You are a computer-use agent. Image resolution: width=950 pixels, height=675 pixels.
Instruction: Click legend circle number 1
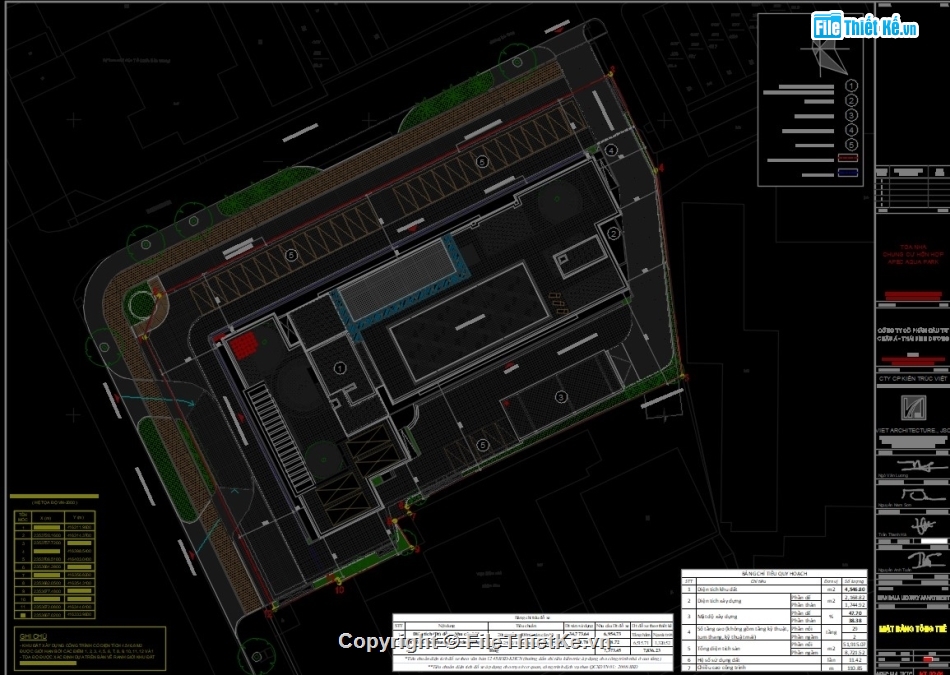851,86
